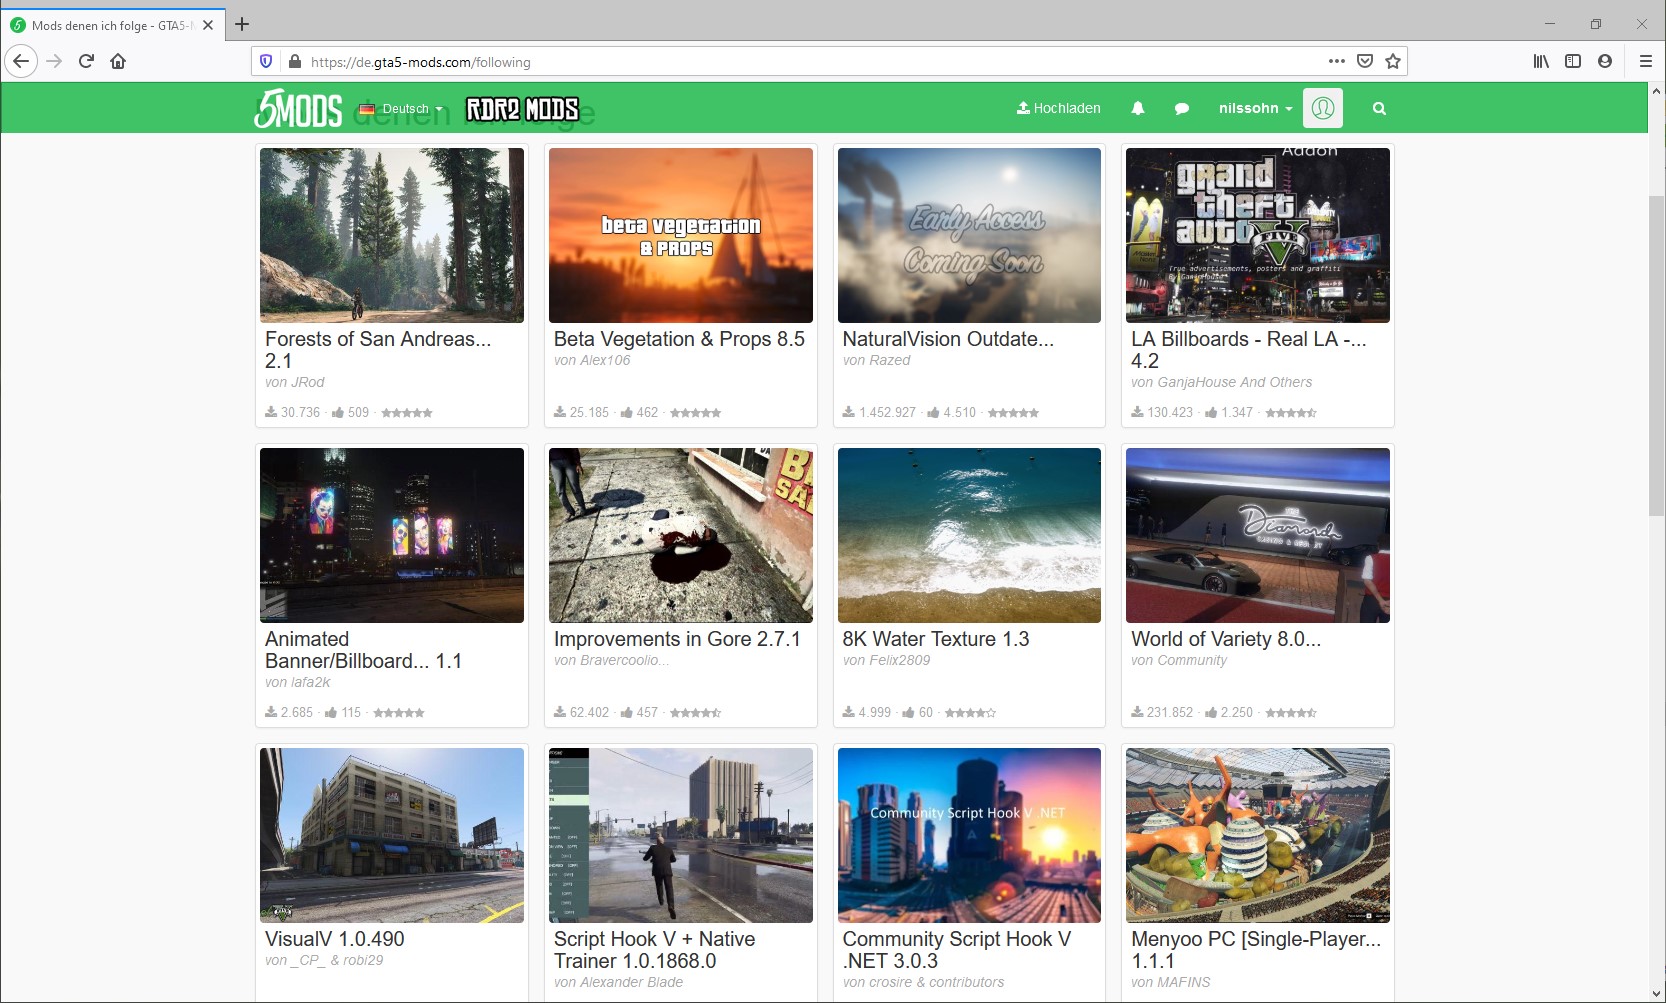Click 'Forests of San Andreas... 2.1' title

pyautogui.click(x=378, y=350)
